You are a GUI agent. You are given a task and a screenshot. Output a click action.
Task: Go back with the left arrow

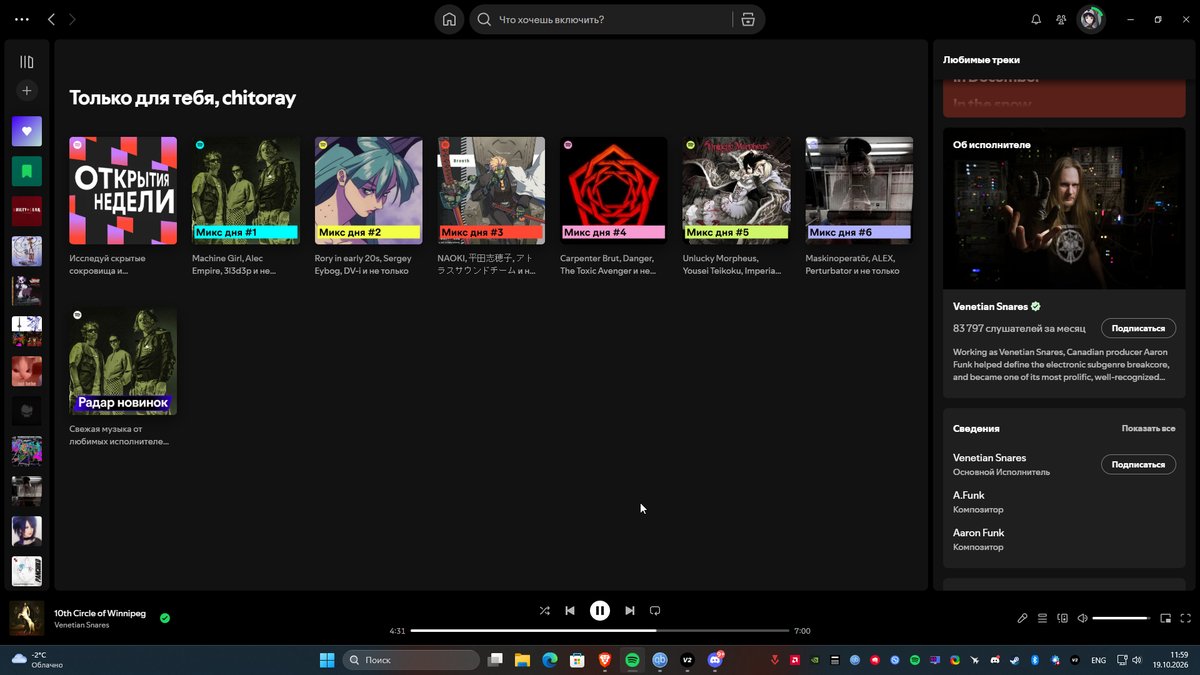(x=51, y=19)
